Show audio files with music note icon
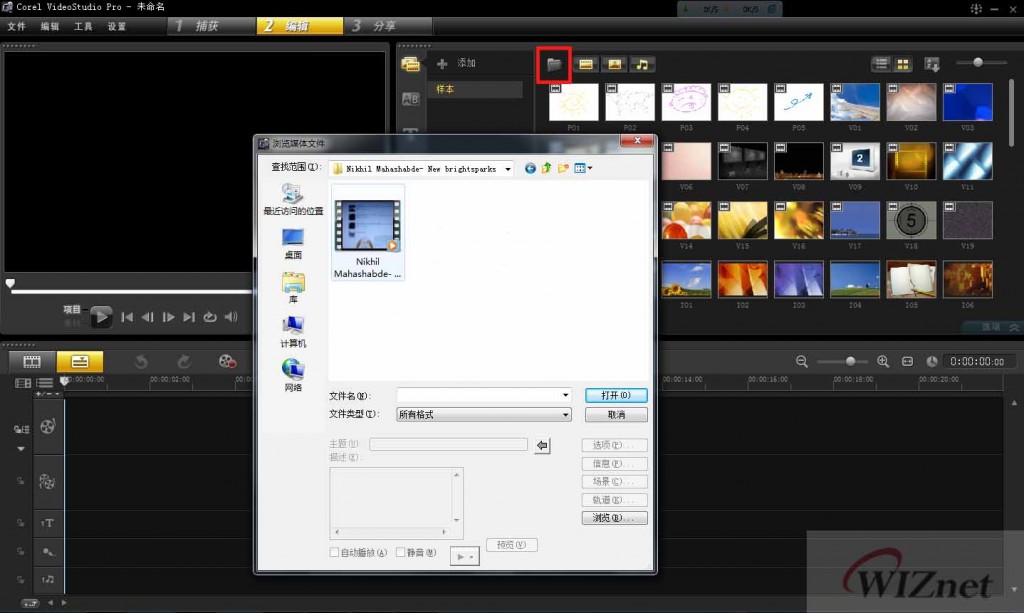This screenshot has width=1024, height=613. pyautogui.click(x=642, y=64)
